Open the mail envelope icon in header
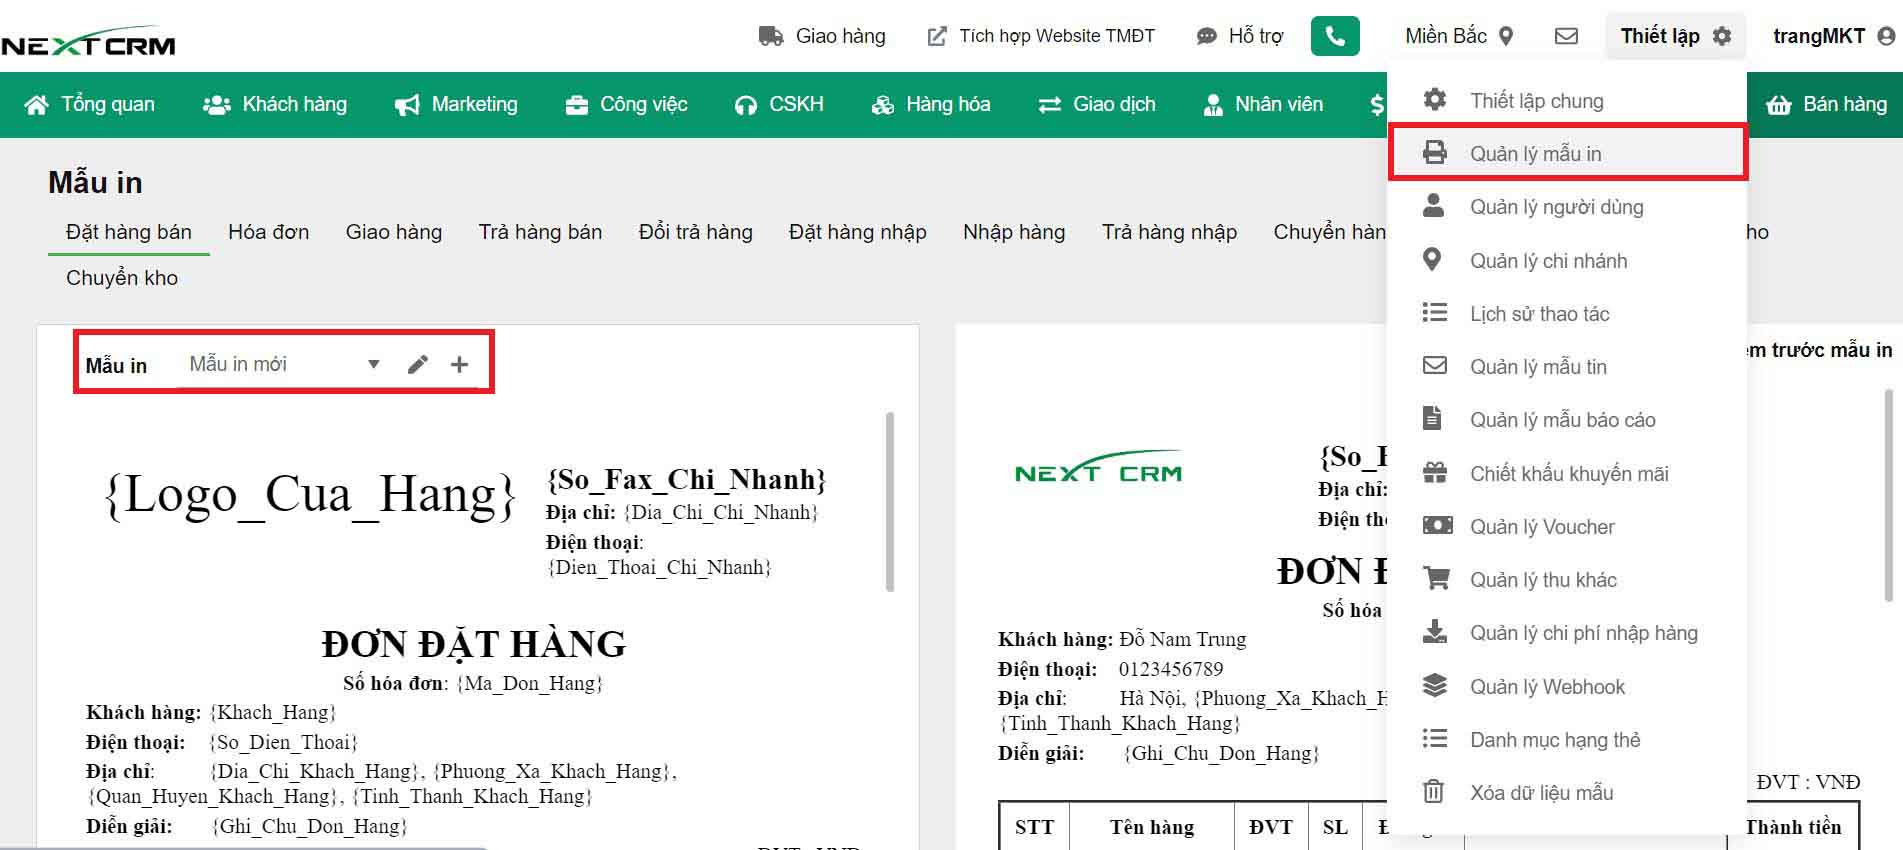Viewport: 1903px width, 850px height. tap(1566, 37)
